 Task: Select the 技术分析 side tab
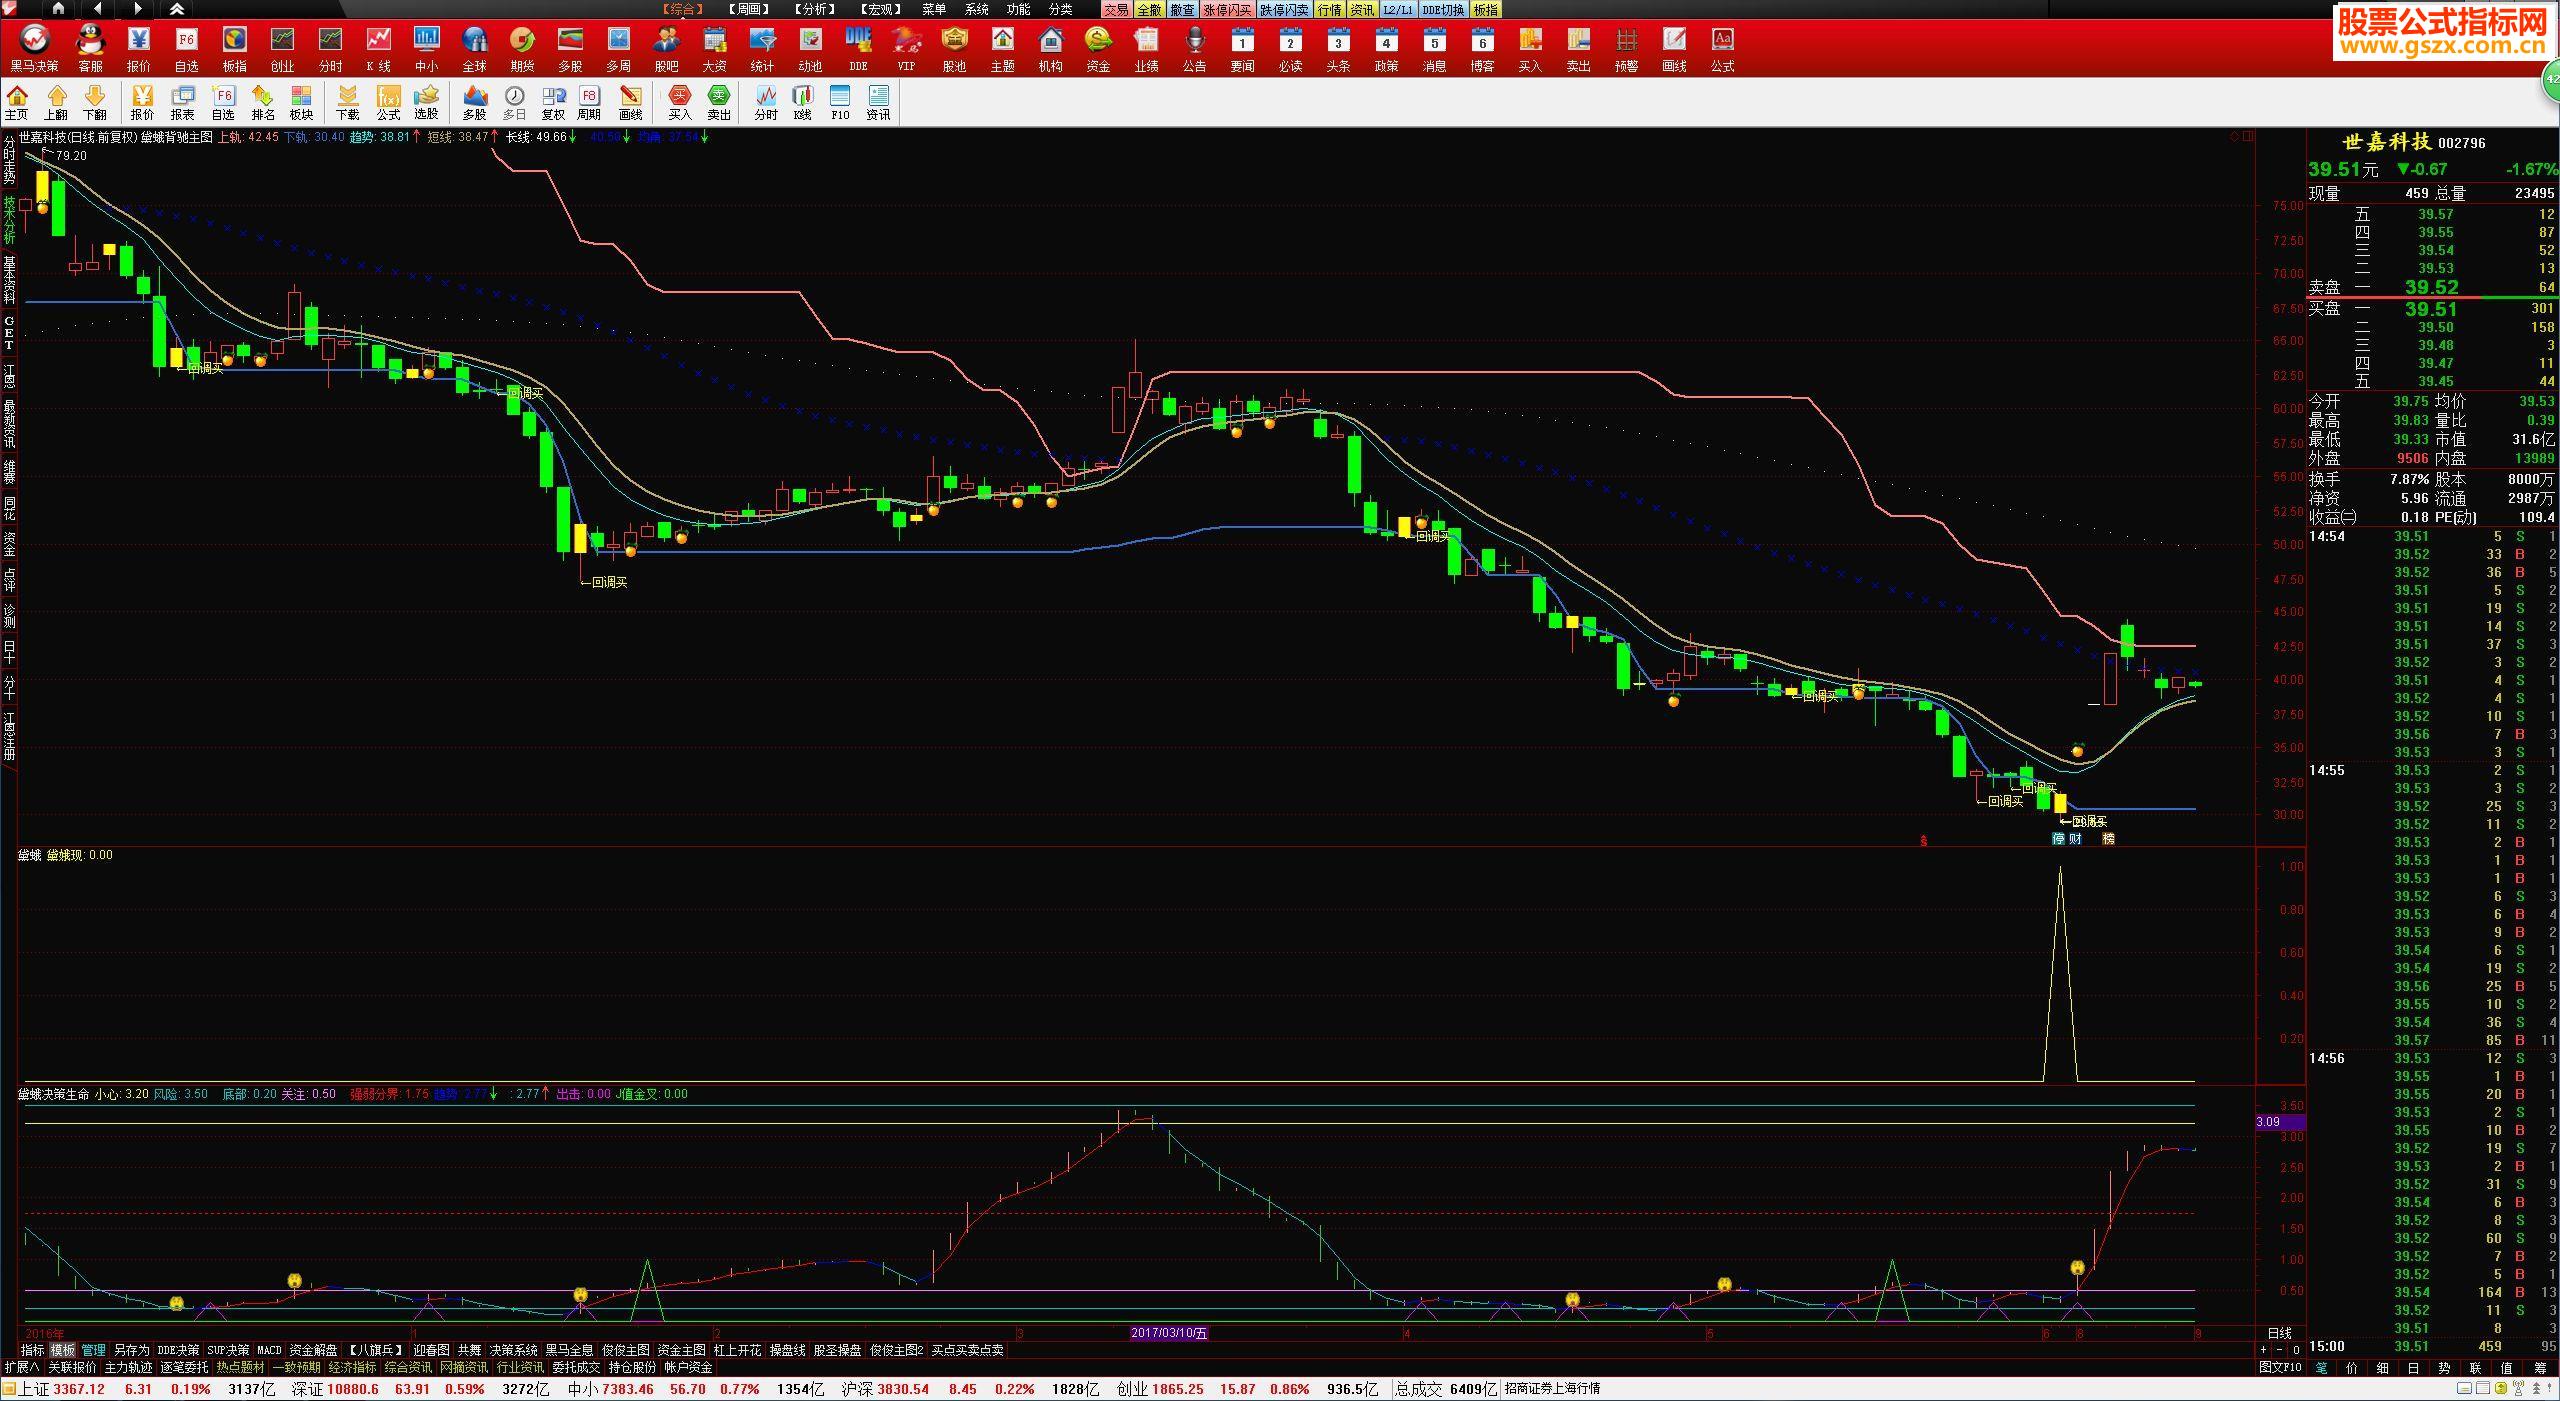(x=9, y=220)
